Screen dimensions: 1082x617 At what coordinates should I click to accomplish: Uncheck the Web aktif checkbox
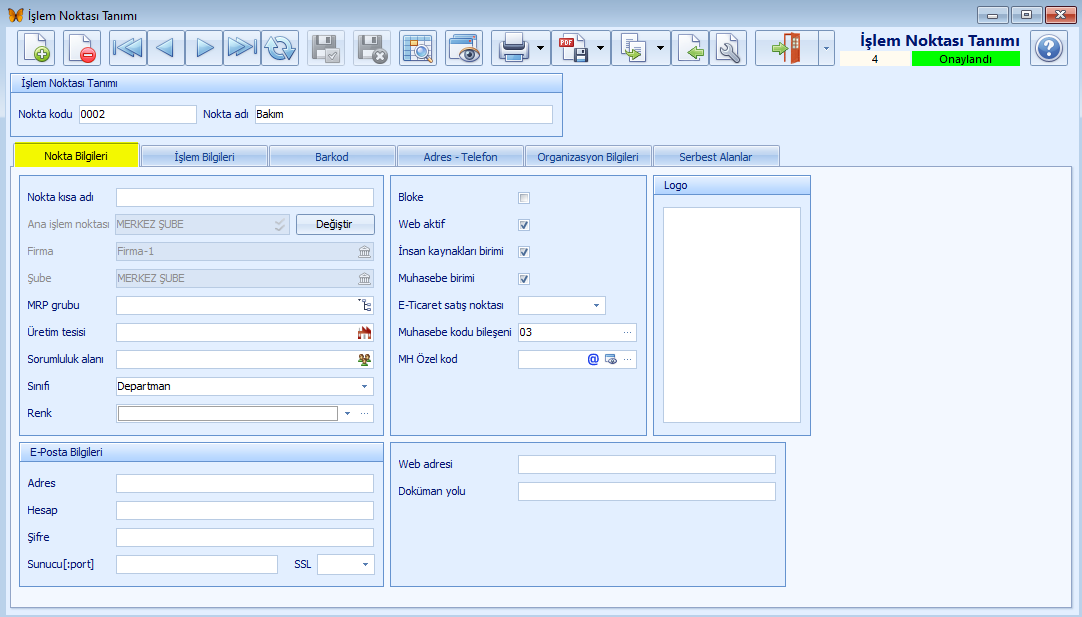(524, 225)
